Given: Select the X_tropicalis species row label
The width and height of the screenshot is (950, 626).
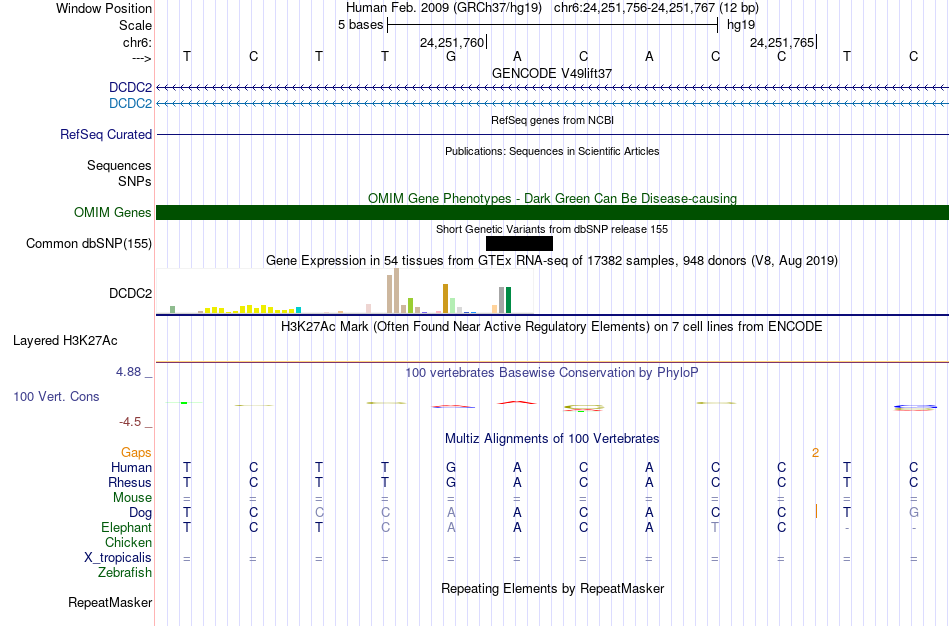Looking at the screenshot, I should [x=118, y=558].
